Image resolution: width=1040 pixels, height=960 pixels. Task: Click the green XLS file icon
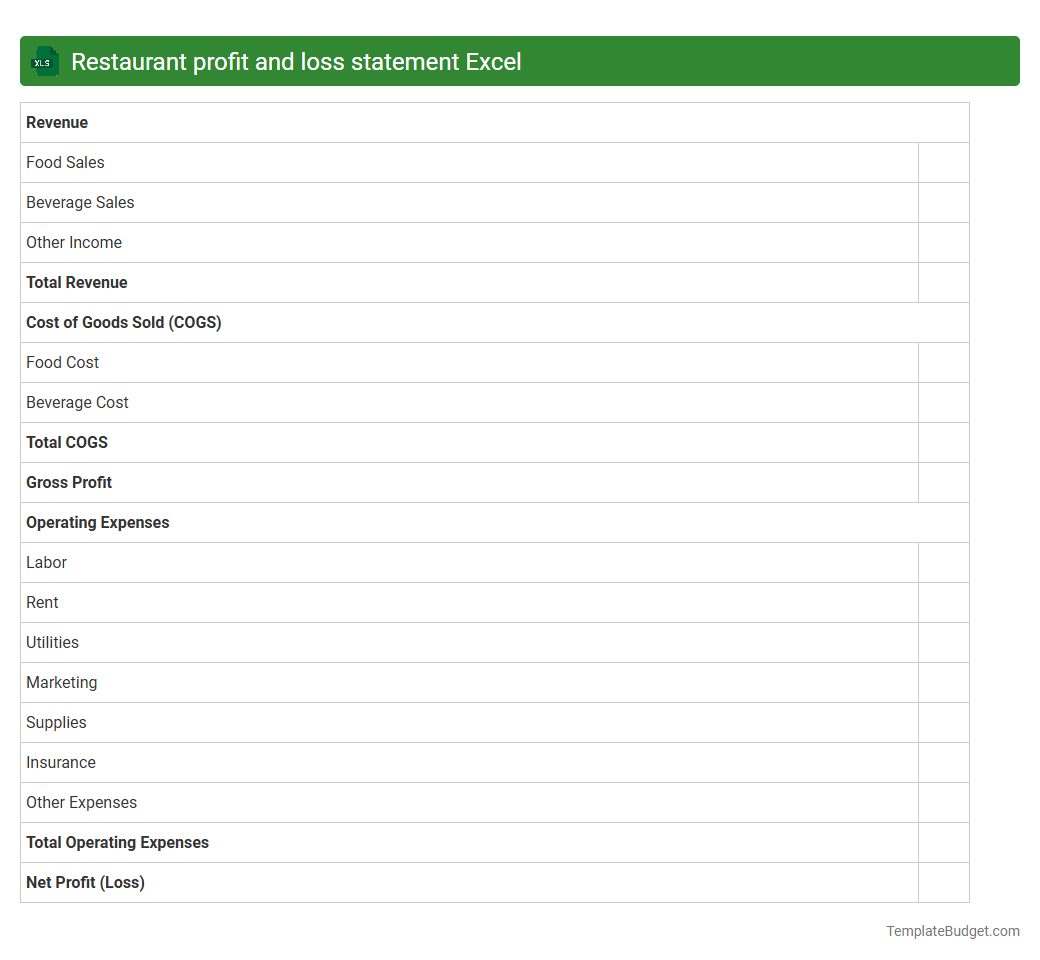(x=44, y=61)
